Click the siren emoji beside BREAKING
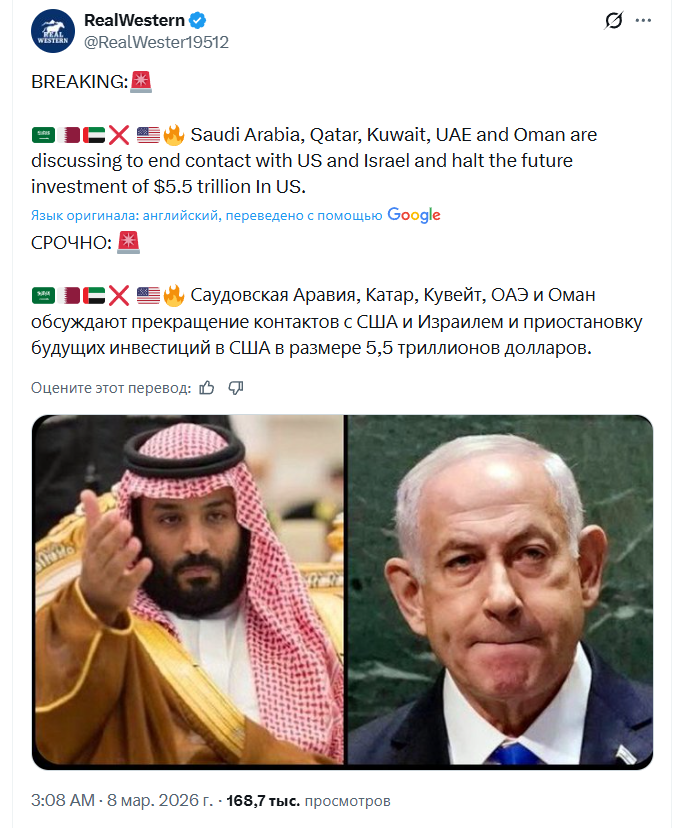690x828 pixels. tap(141, 84)
